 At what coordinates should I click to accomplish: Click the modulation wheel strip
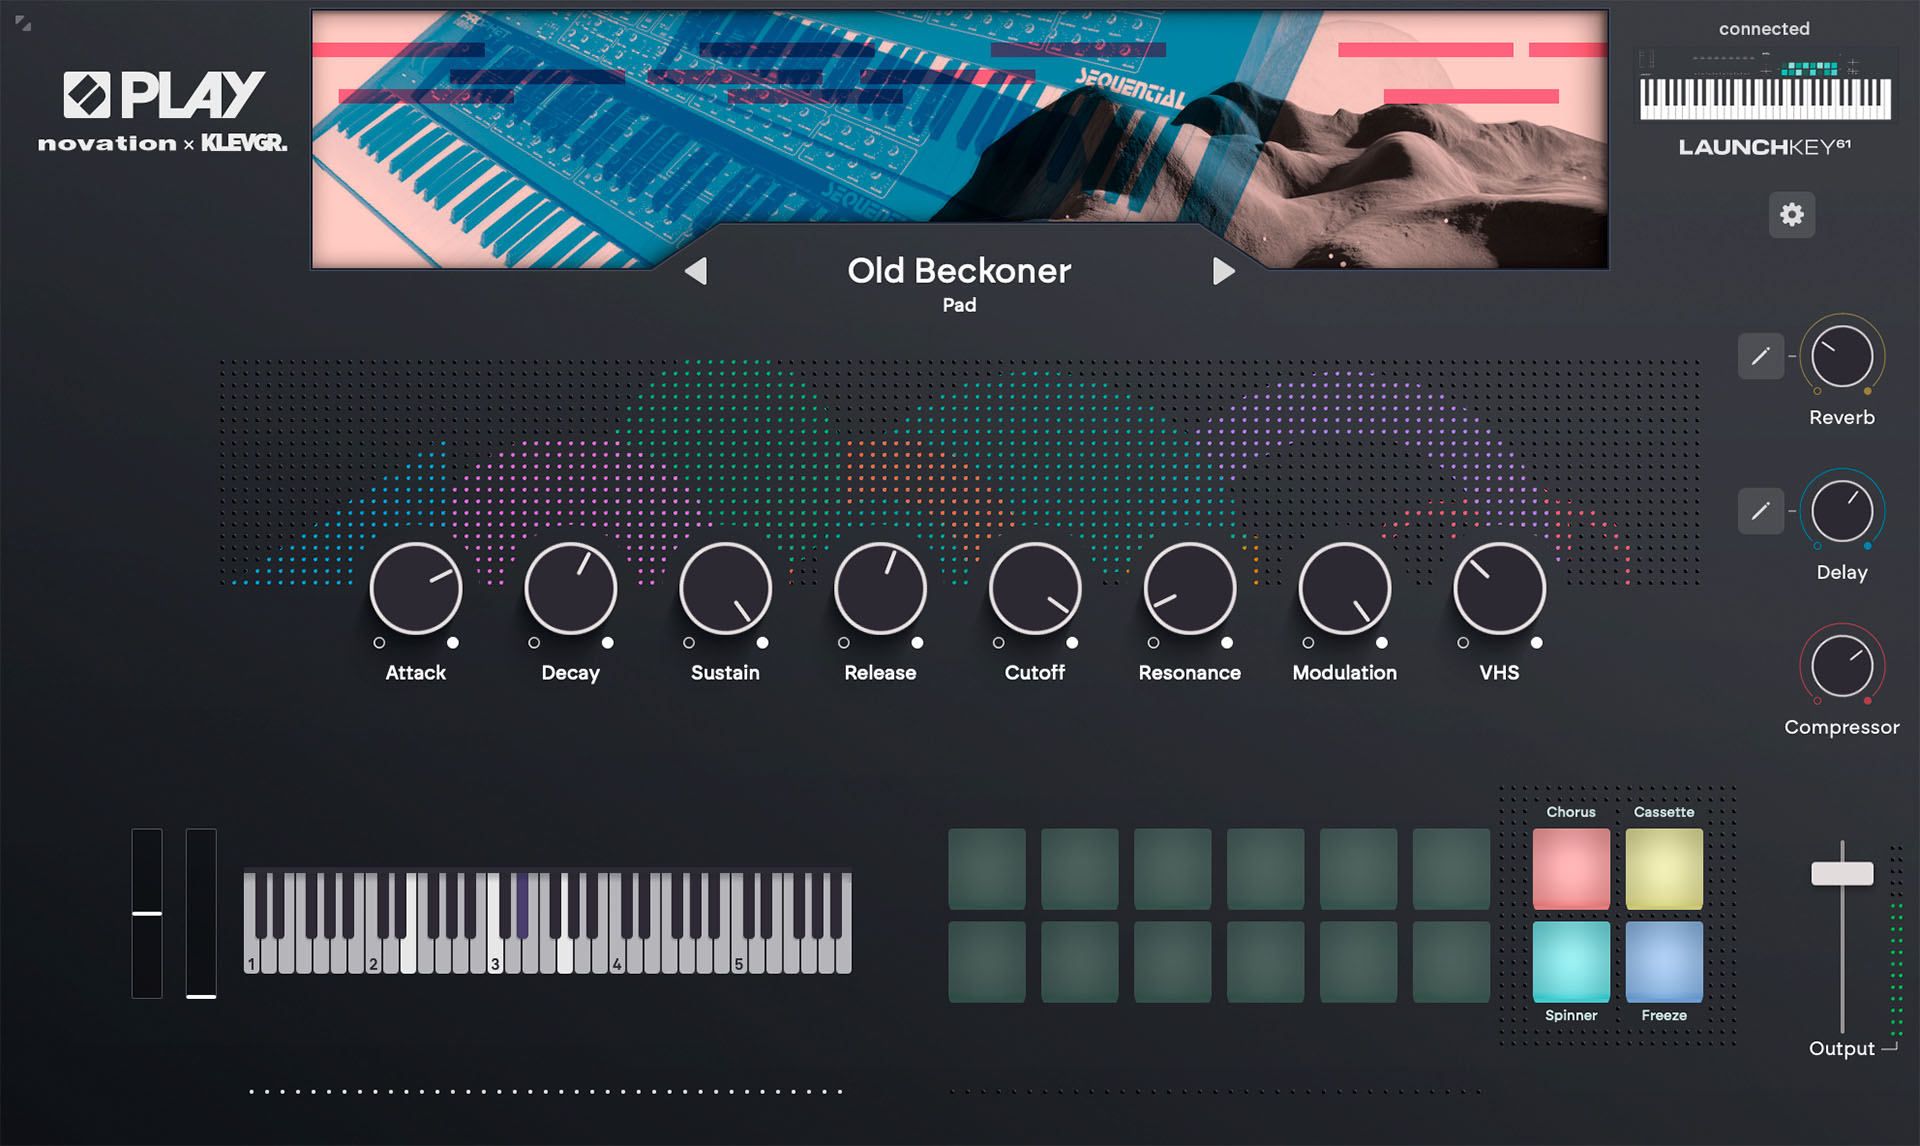point(201,913)
